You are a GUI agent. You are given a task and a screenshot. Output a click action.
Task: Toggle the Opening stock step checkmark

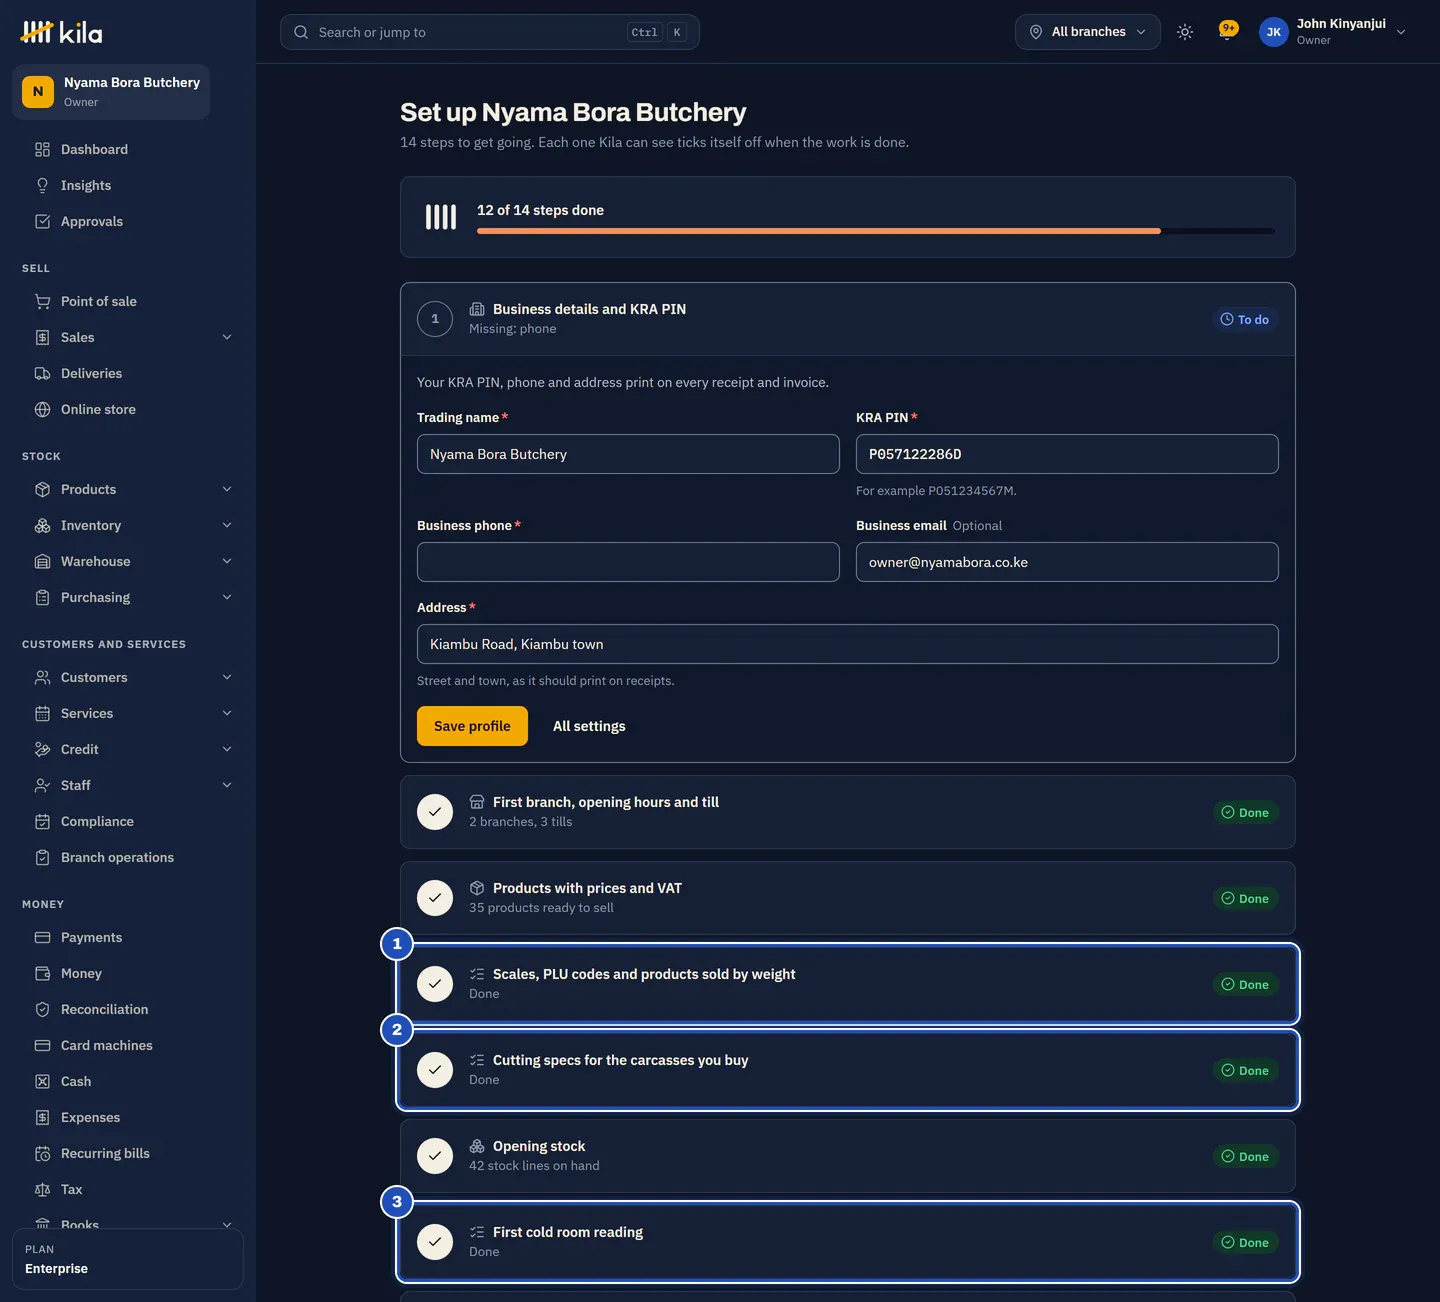point(435,1156)
